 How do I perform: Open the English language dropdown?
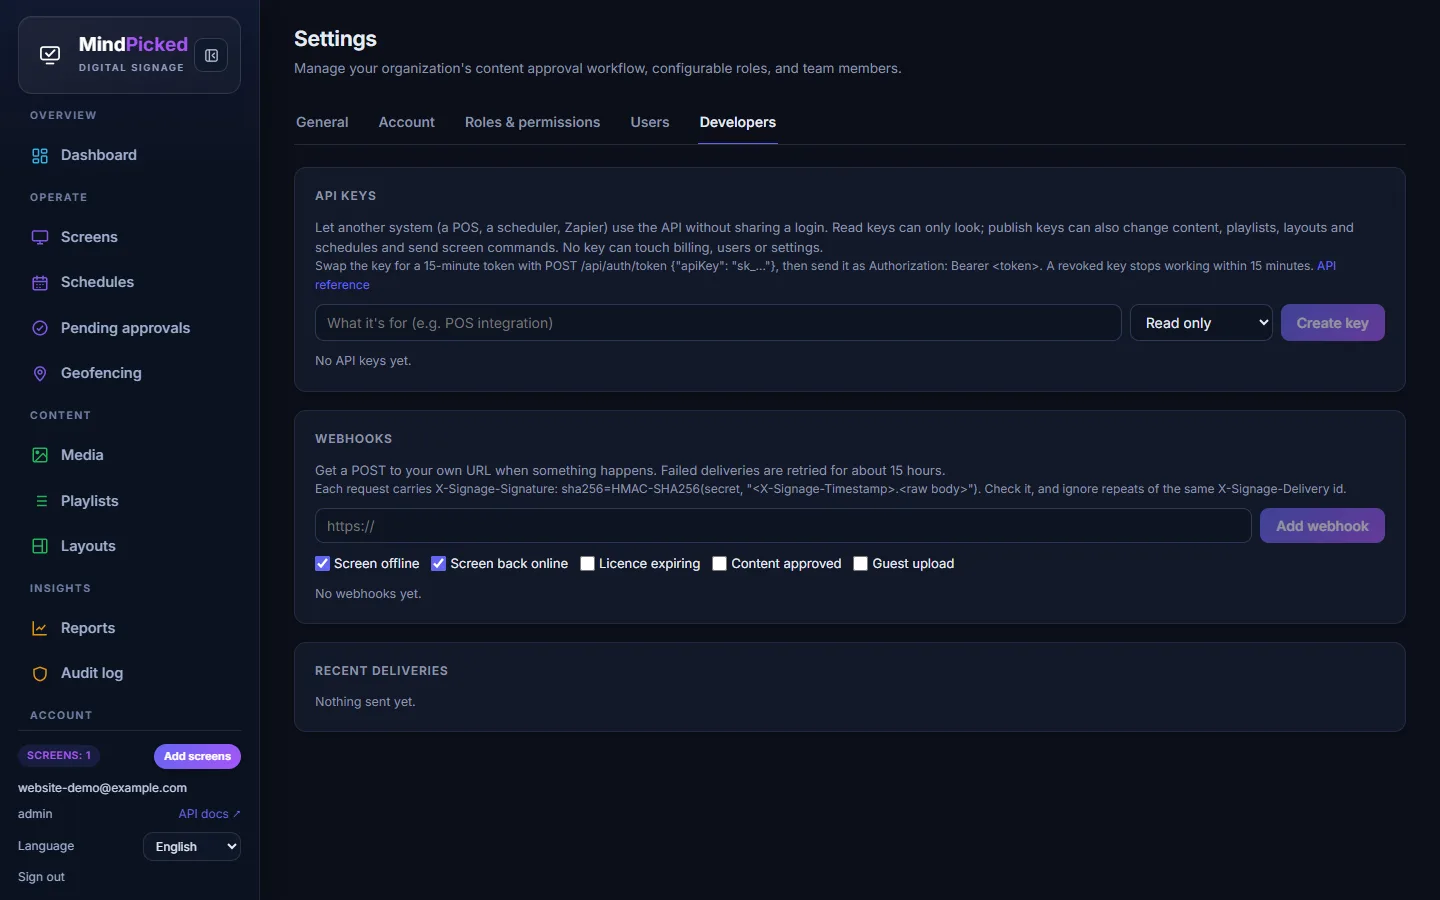pyautogui.click(x=192, y=847)
